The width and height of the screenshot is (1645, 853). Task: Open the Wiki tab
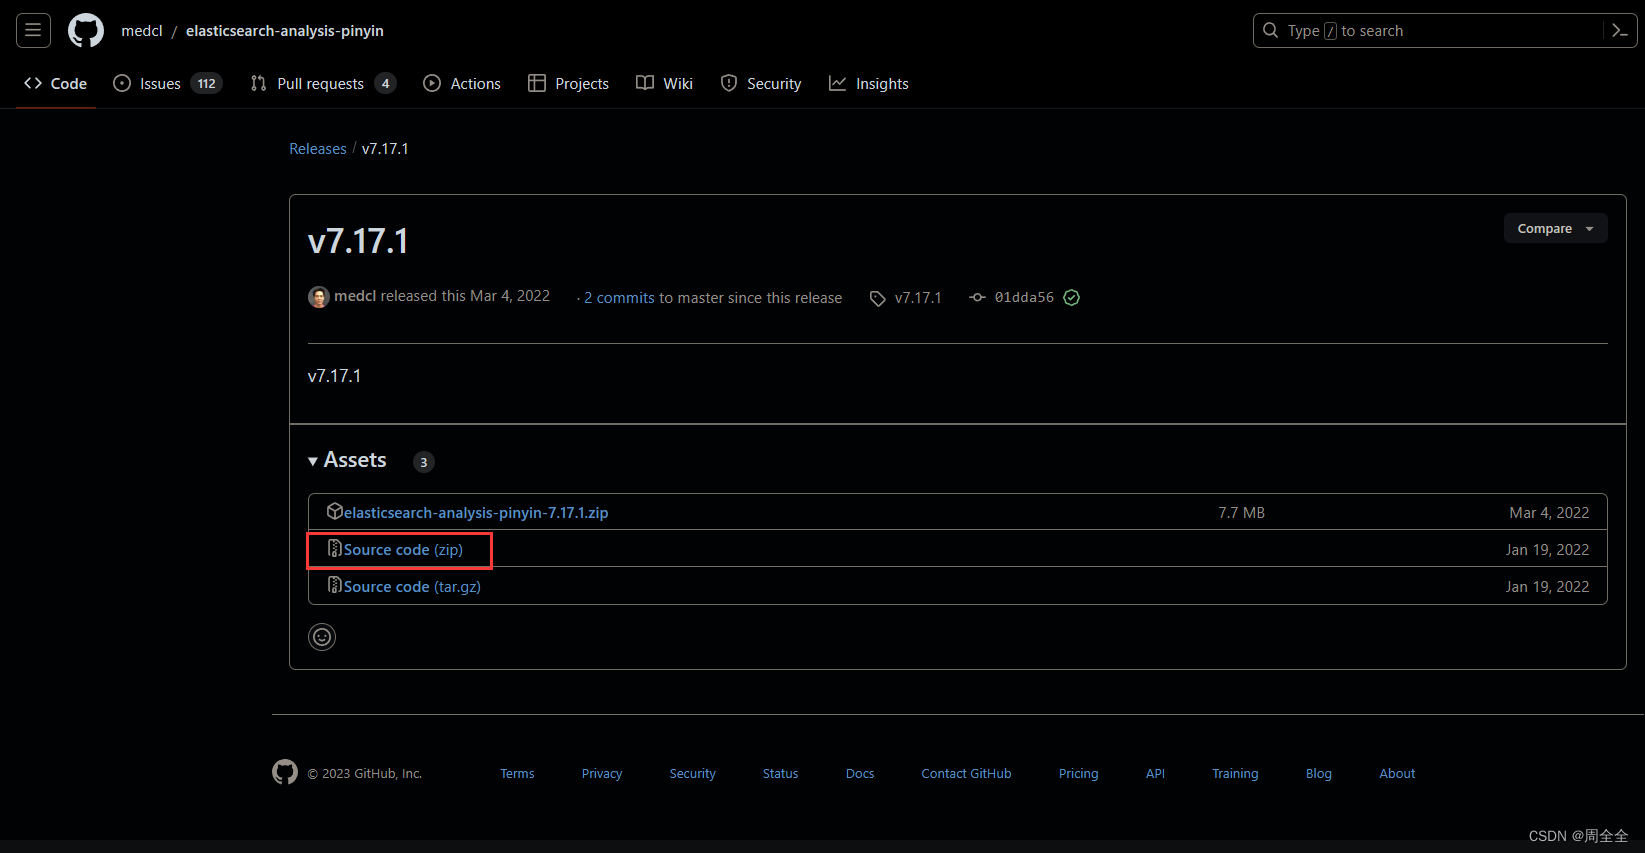664,84
